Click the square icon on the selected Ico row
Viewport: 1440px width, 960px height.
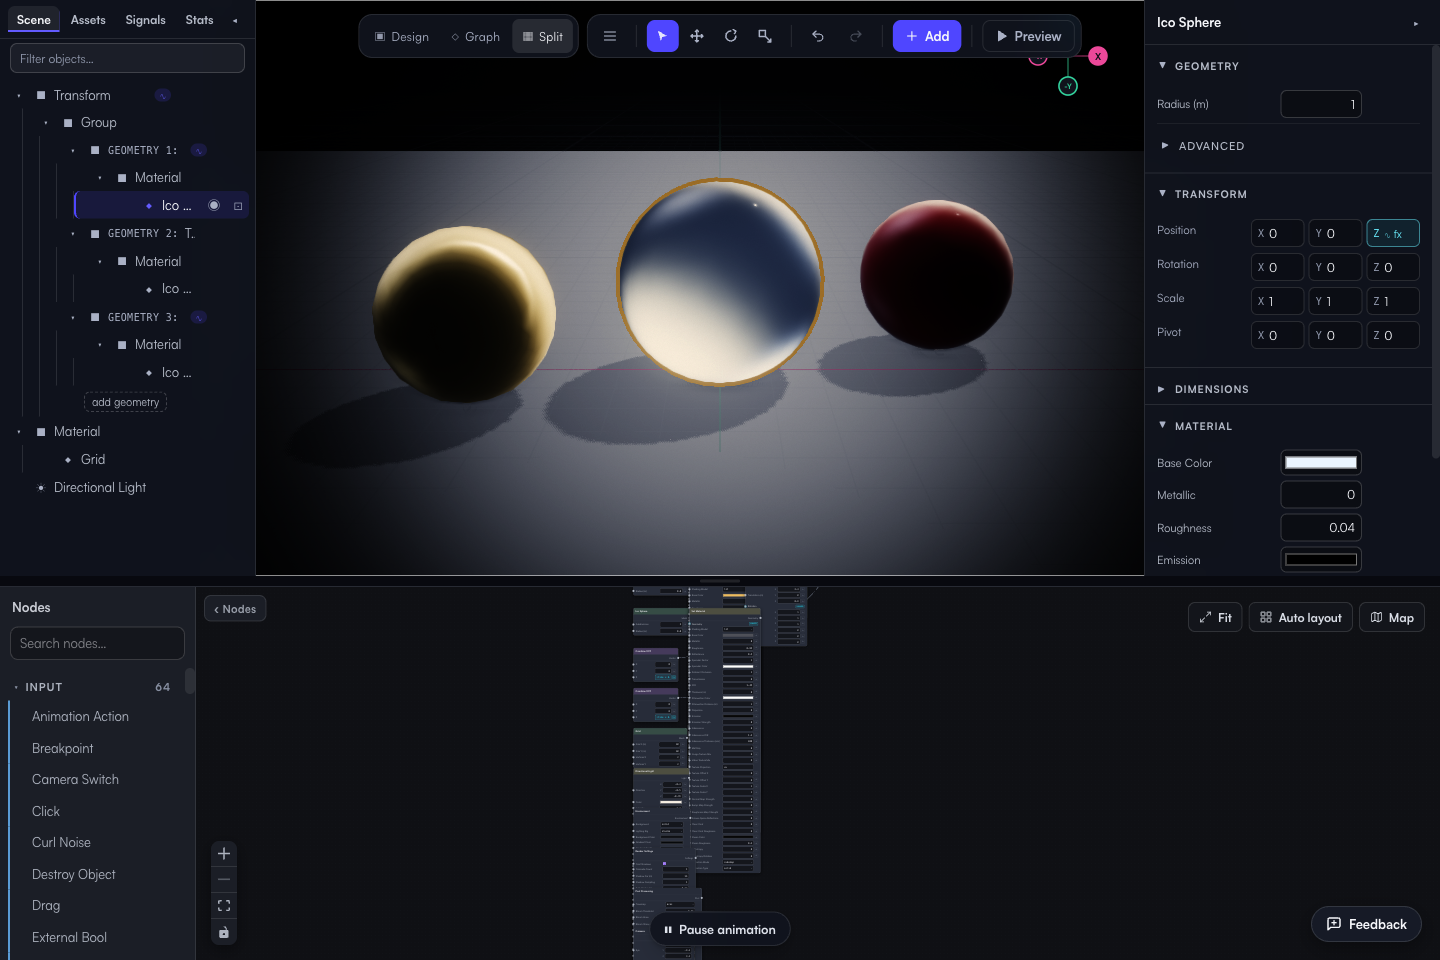(238, 206)
